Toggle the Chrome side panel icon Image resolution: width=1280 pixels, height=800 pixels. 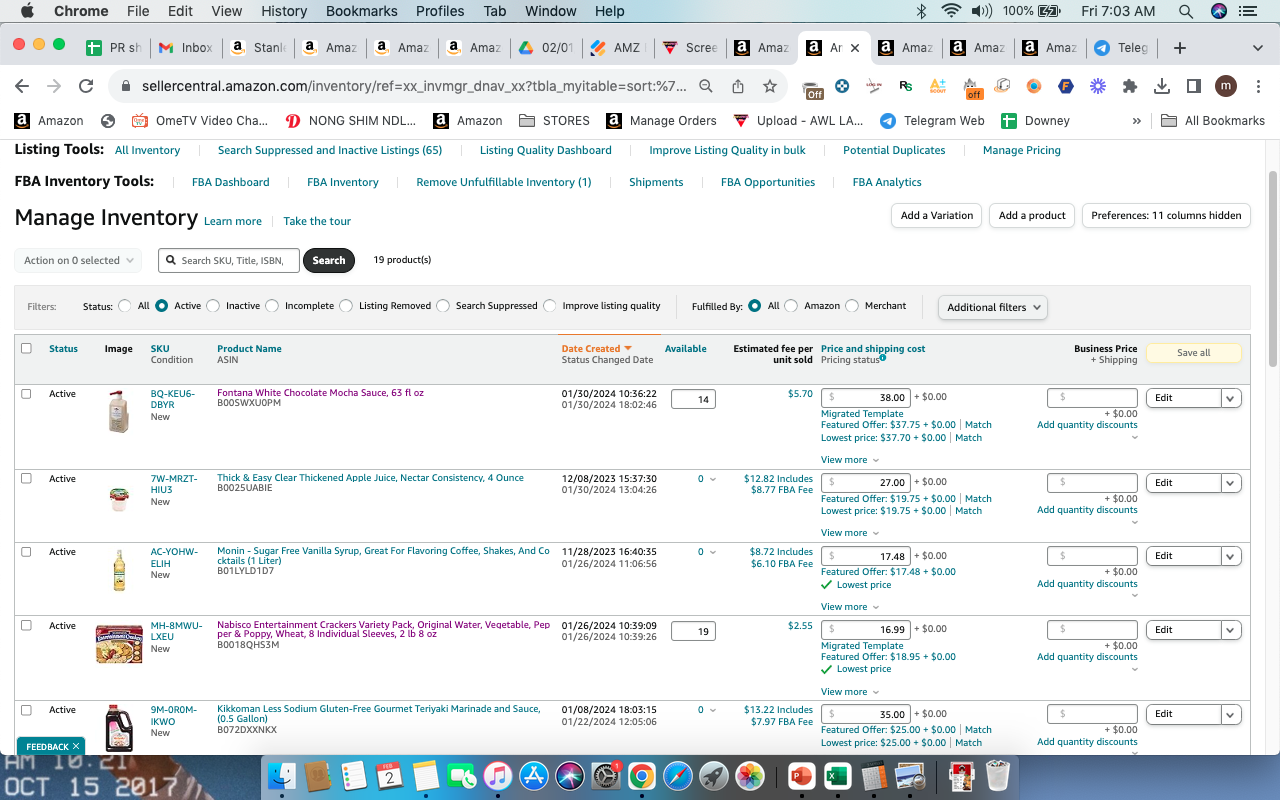(x=1193, y=86)
